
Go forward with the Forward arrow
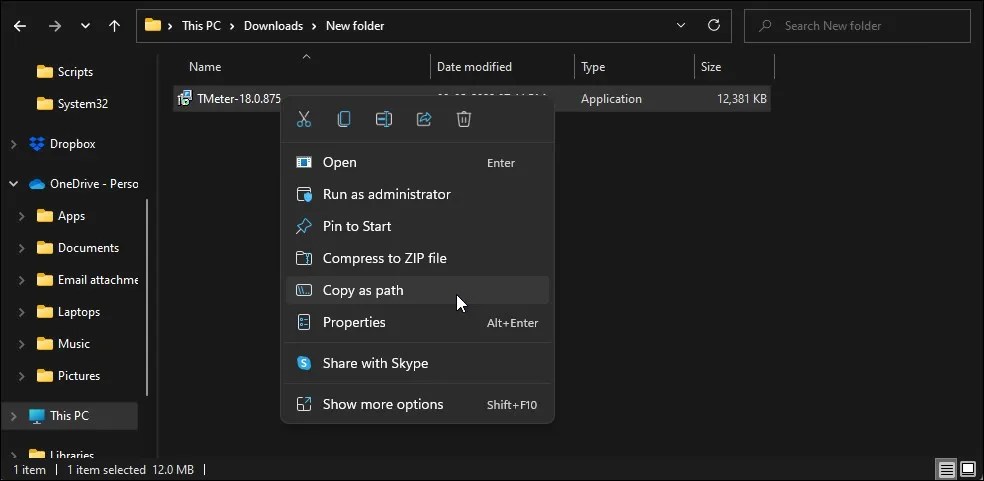tap(55, 26)
